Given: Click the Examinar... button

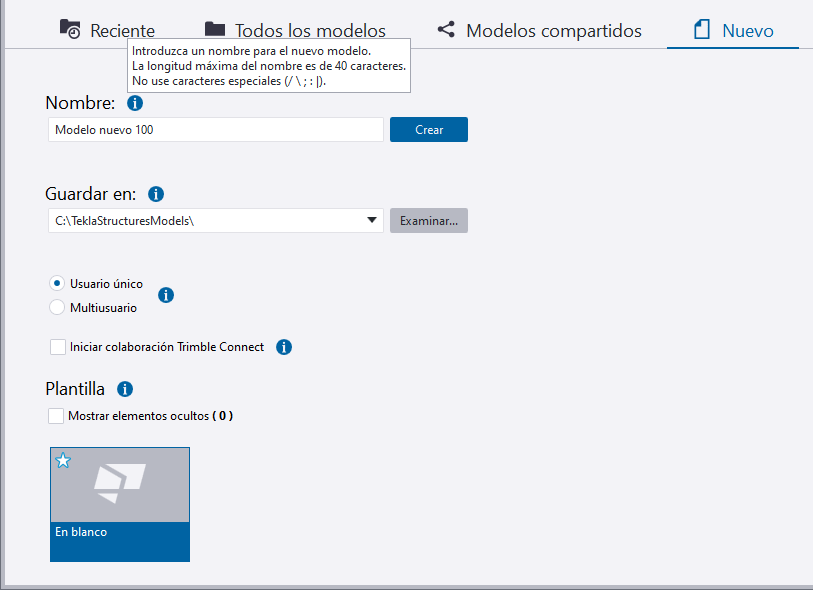Looking at the screenshot, I should 429,221.
